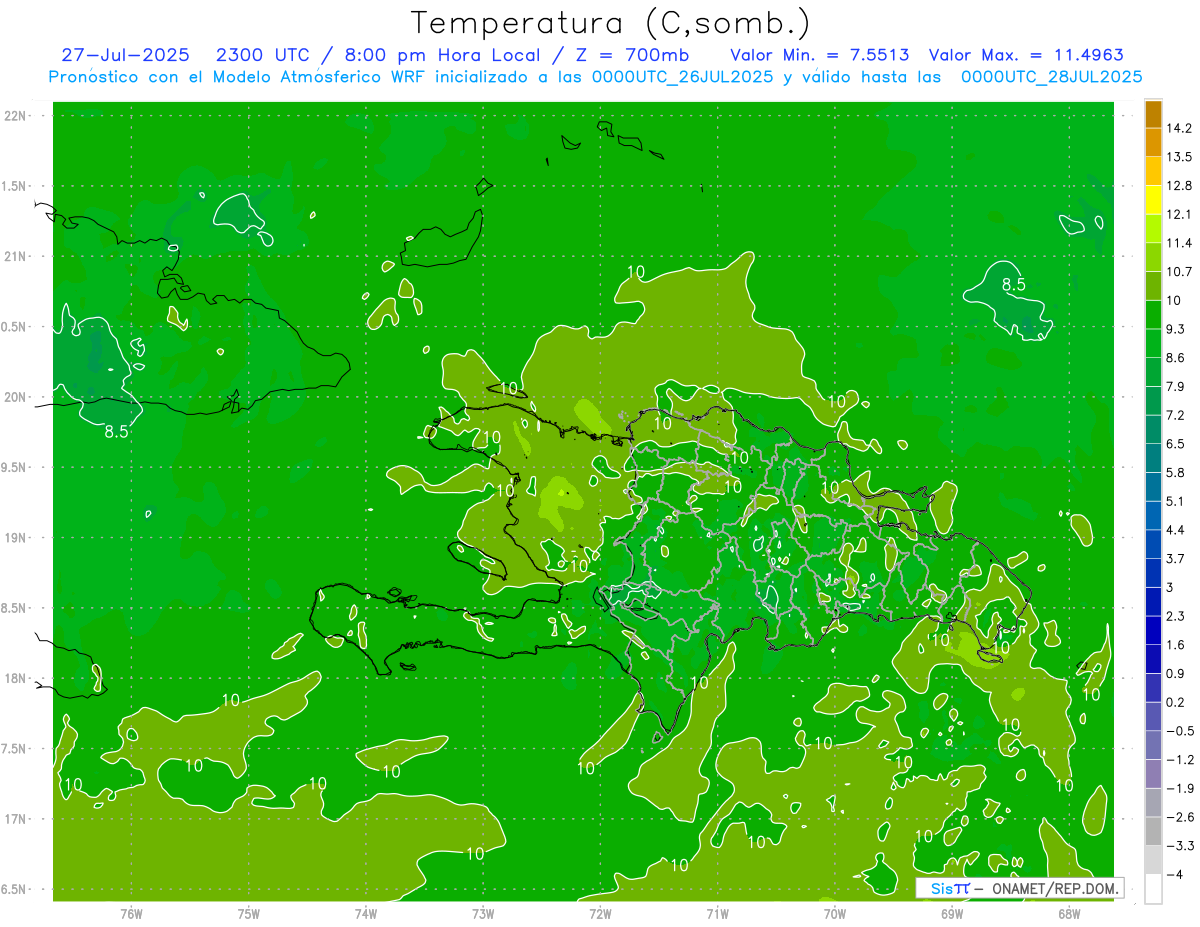This screenshot has height=927, width=1200.
Task: Click the dark orange top swatch above 14.2
Action: pyautogui.click(x=1153, y=114)
